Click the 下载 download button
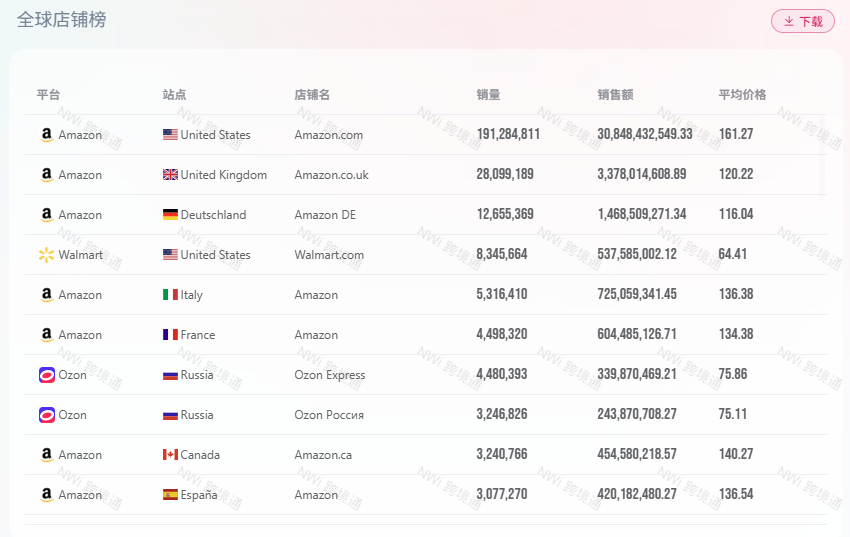 802,21
